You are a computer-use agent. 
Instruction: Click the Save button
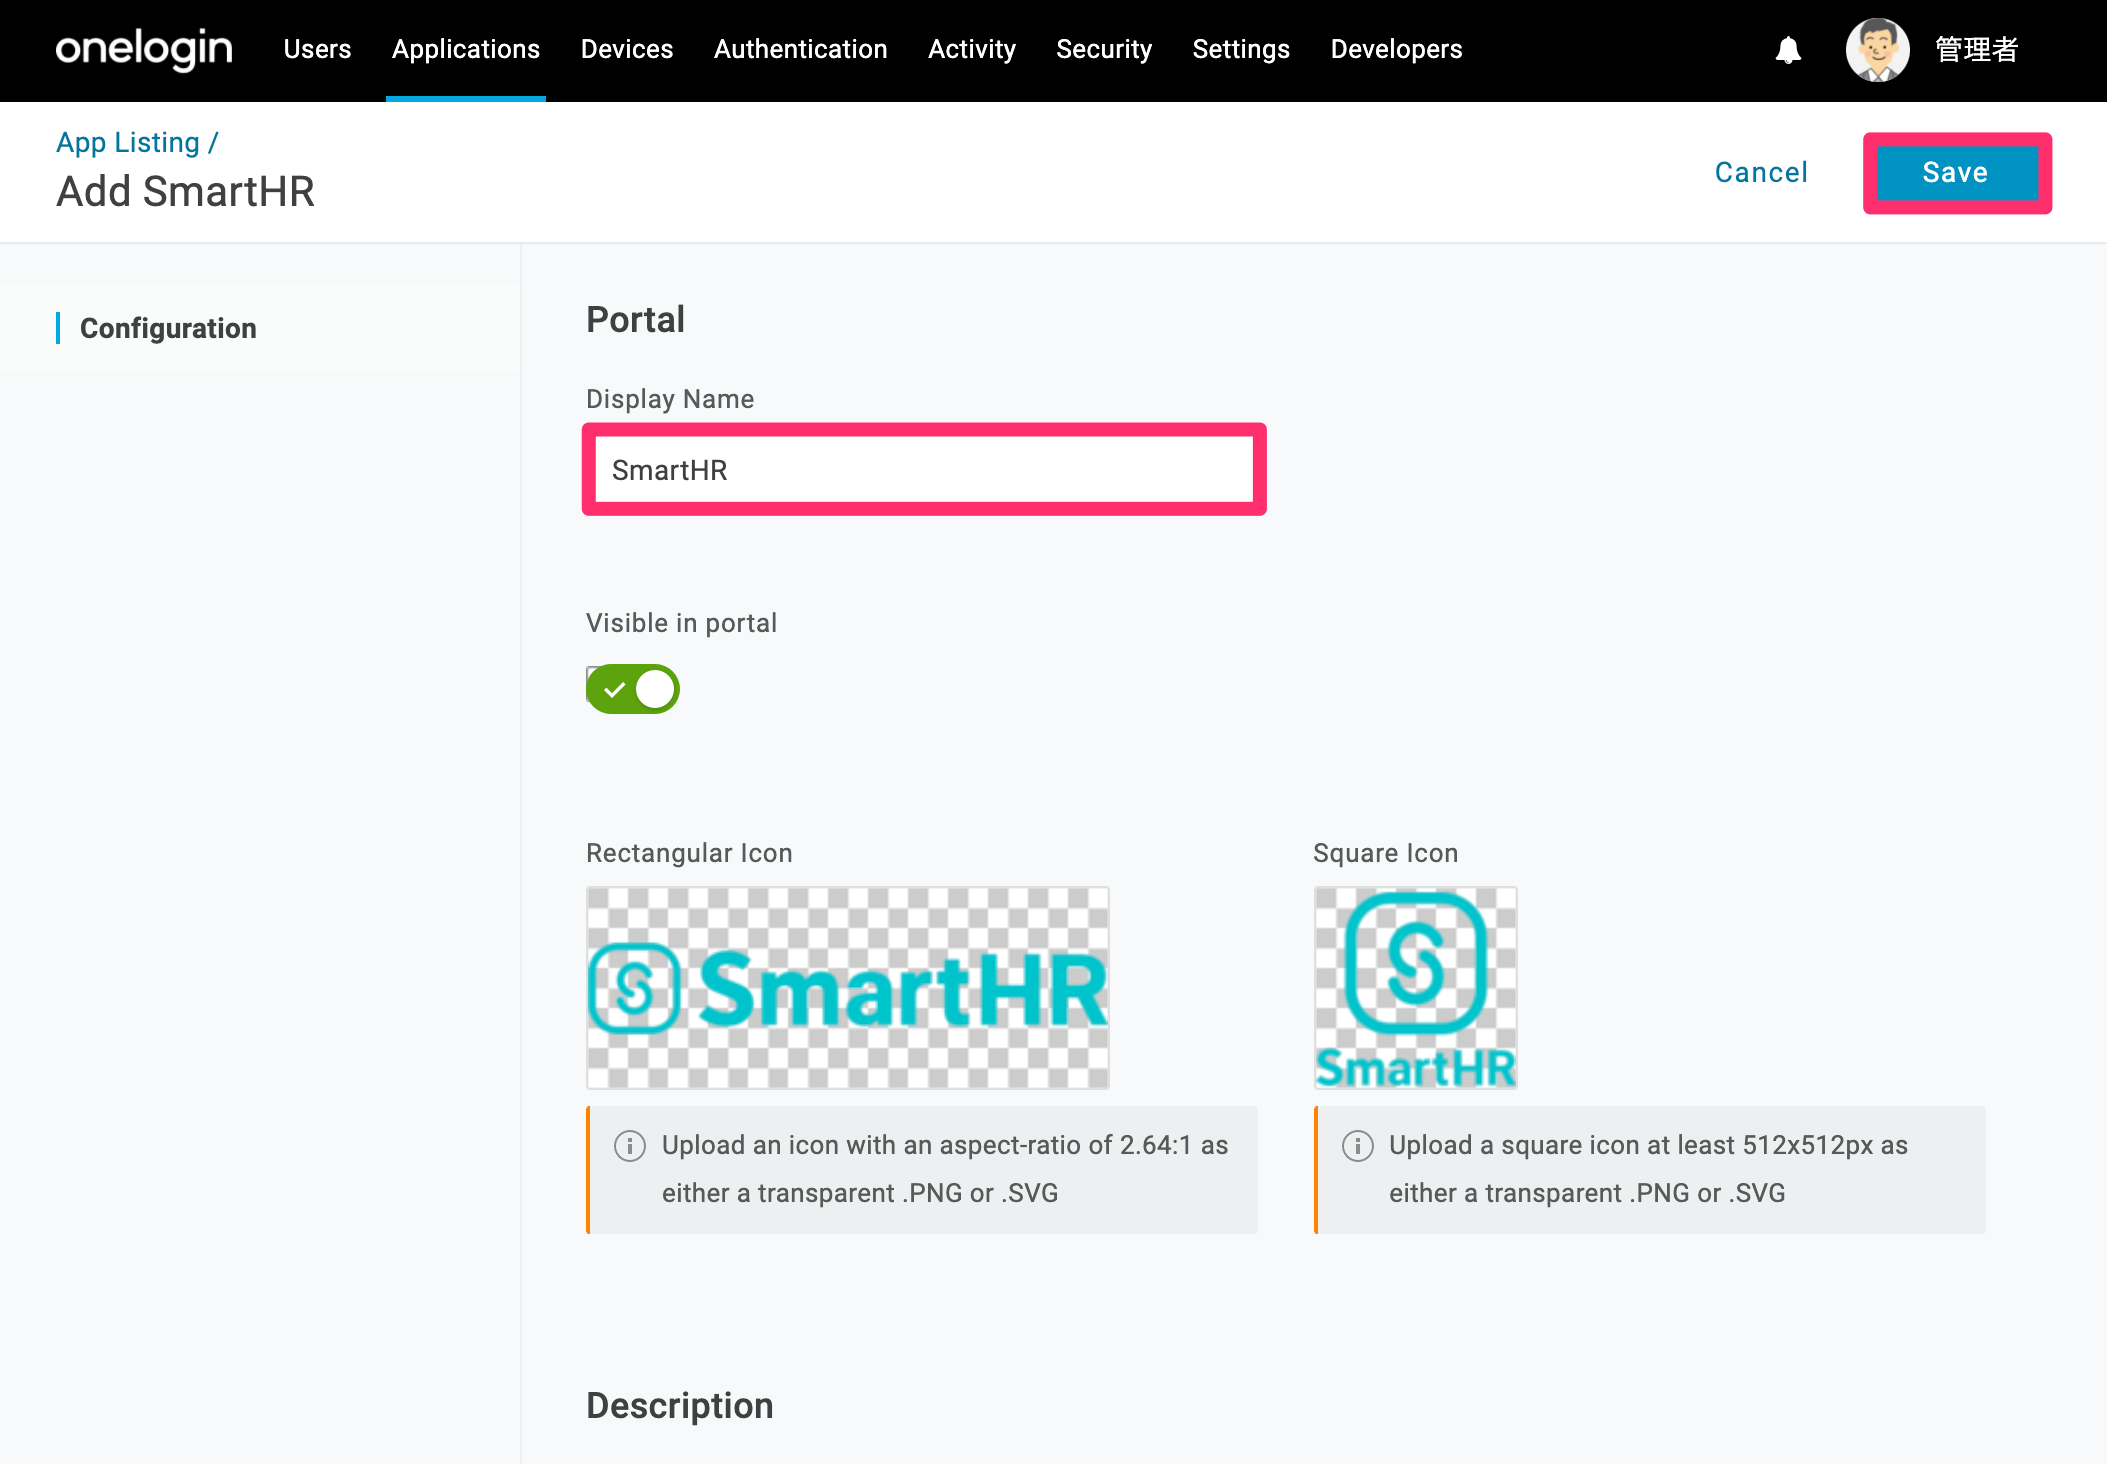1957,173
